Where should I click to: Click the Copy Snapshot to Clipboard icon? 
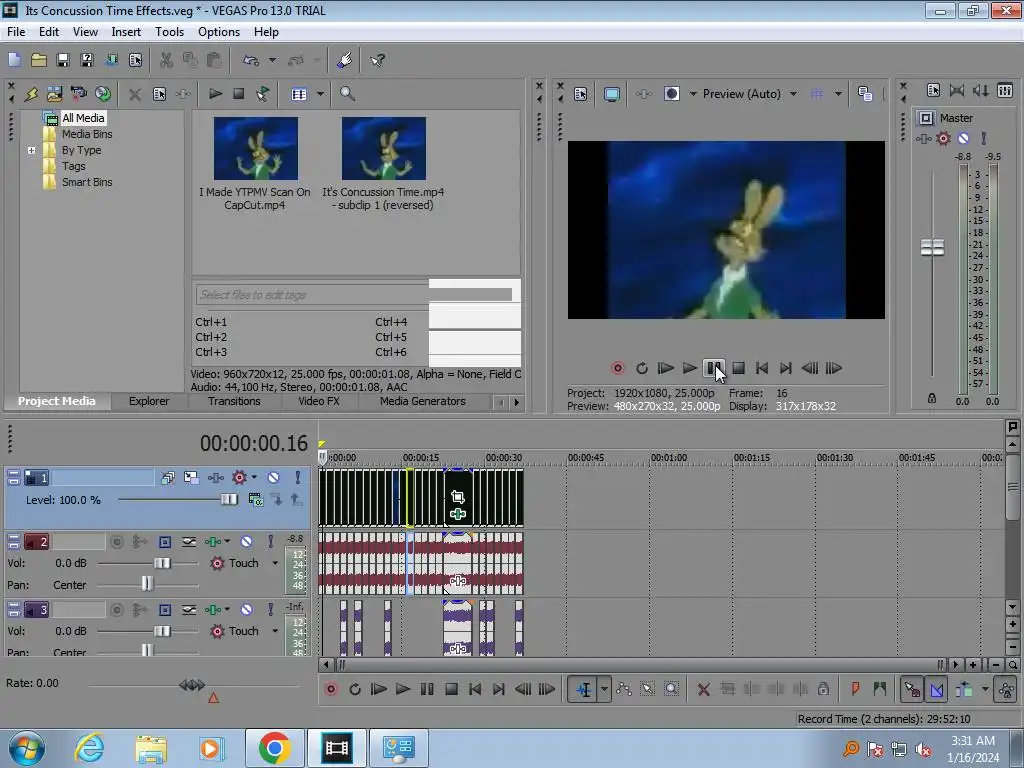click(x=865, y=94)
